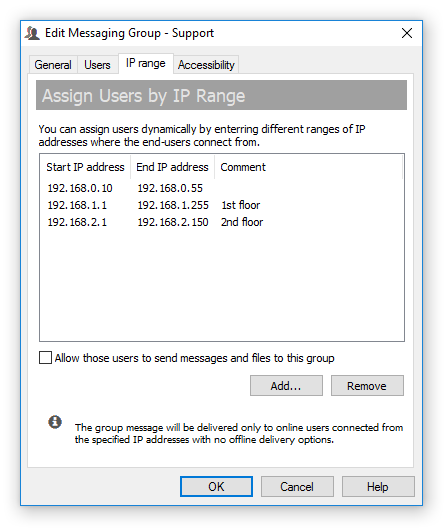Click the messaging group icon in title bar

click(32, 33)
